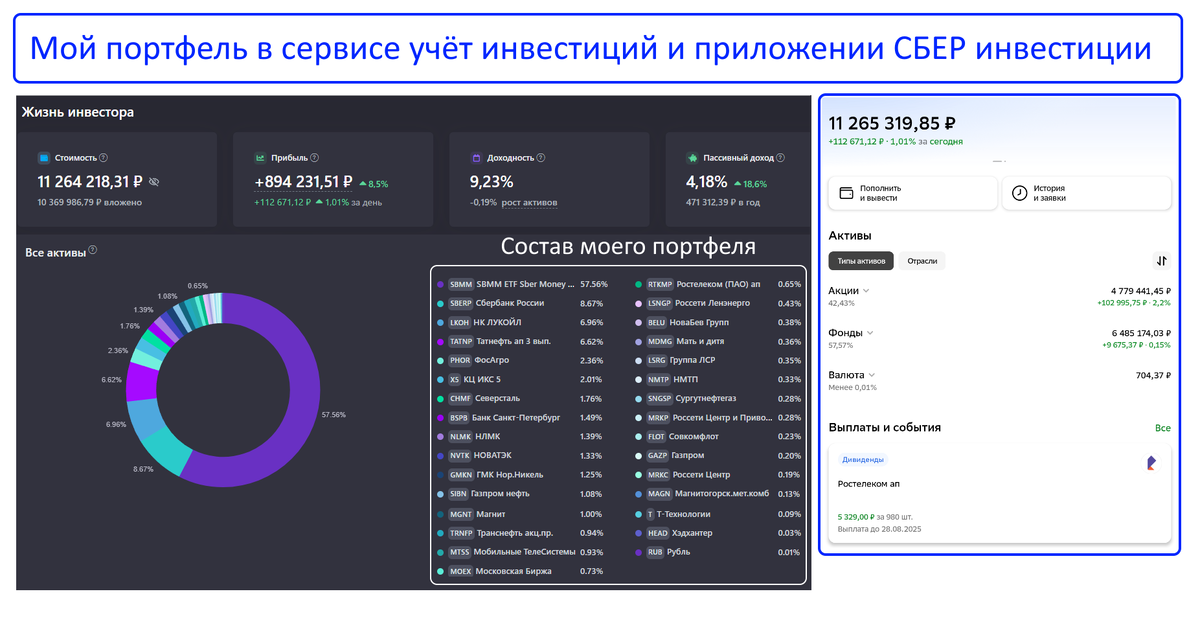The height and width of the screenshot is (620, 1200).
Task: Expand the Валюта asset group
Action: pyautogui.click(x=873, y=375)
